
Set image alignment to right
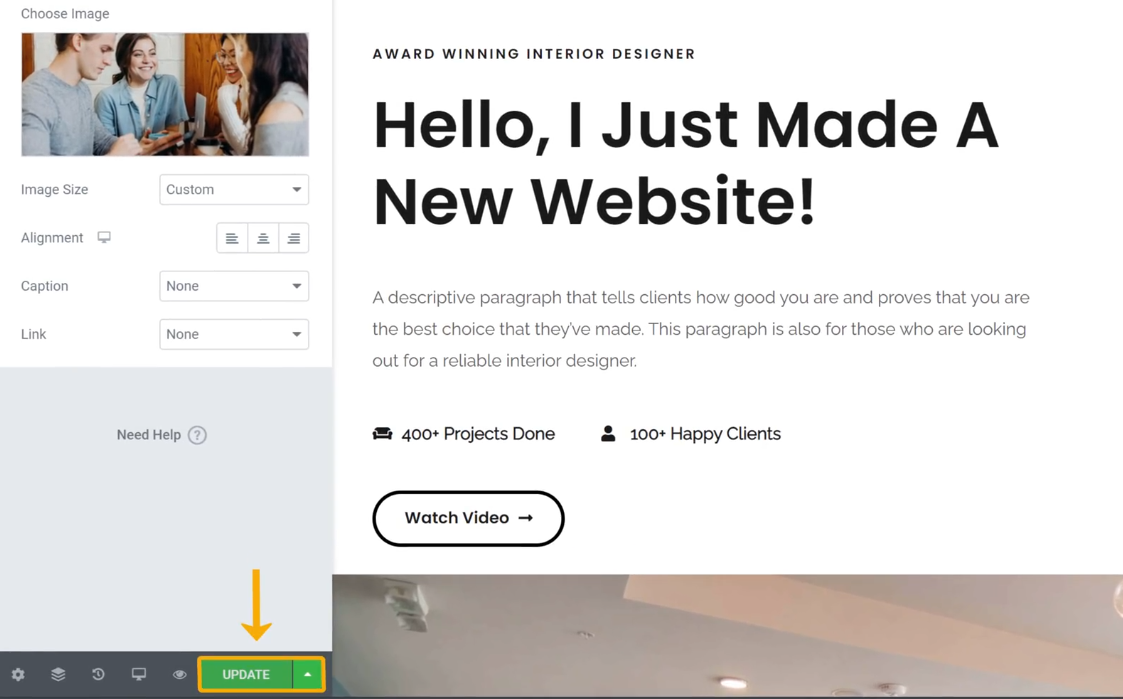[x=294, y=238]
